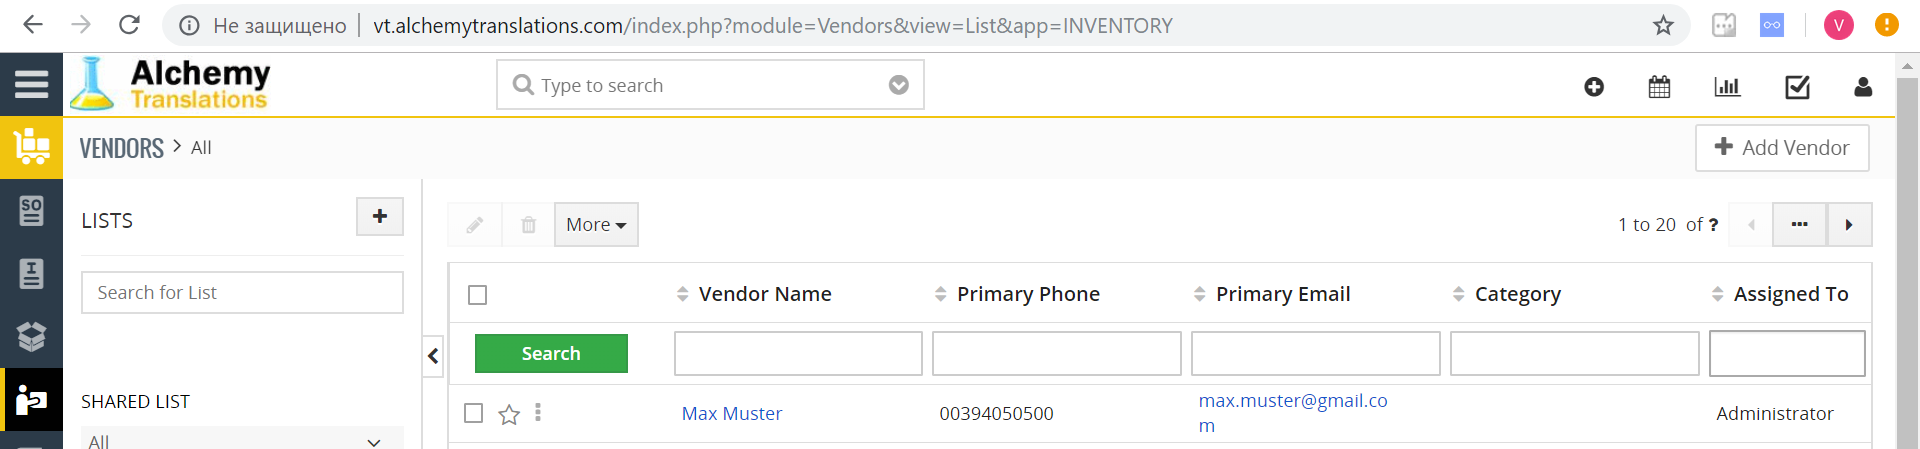Image resolution: width=1920 pixels, height=449 pixels.
Task: Open the reports chart icon
Action: point(1727,87)
